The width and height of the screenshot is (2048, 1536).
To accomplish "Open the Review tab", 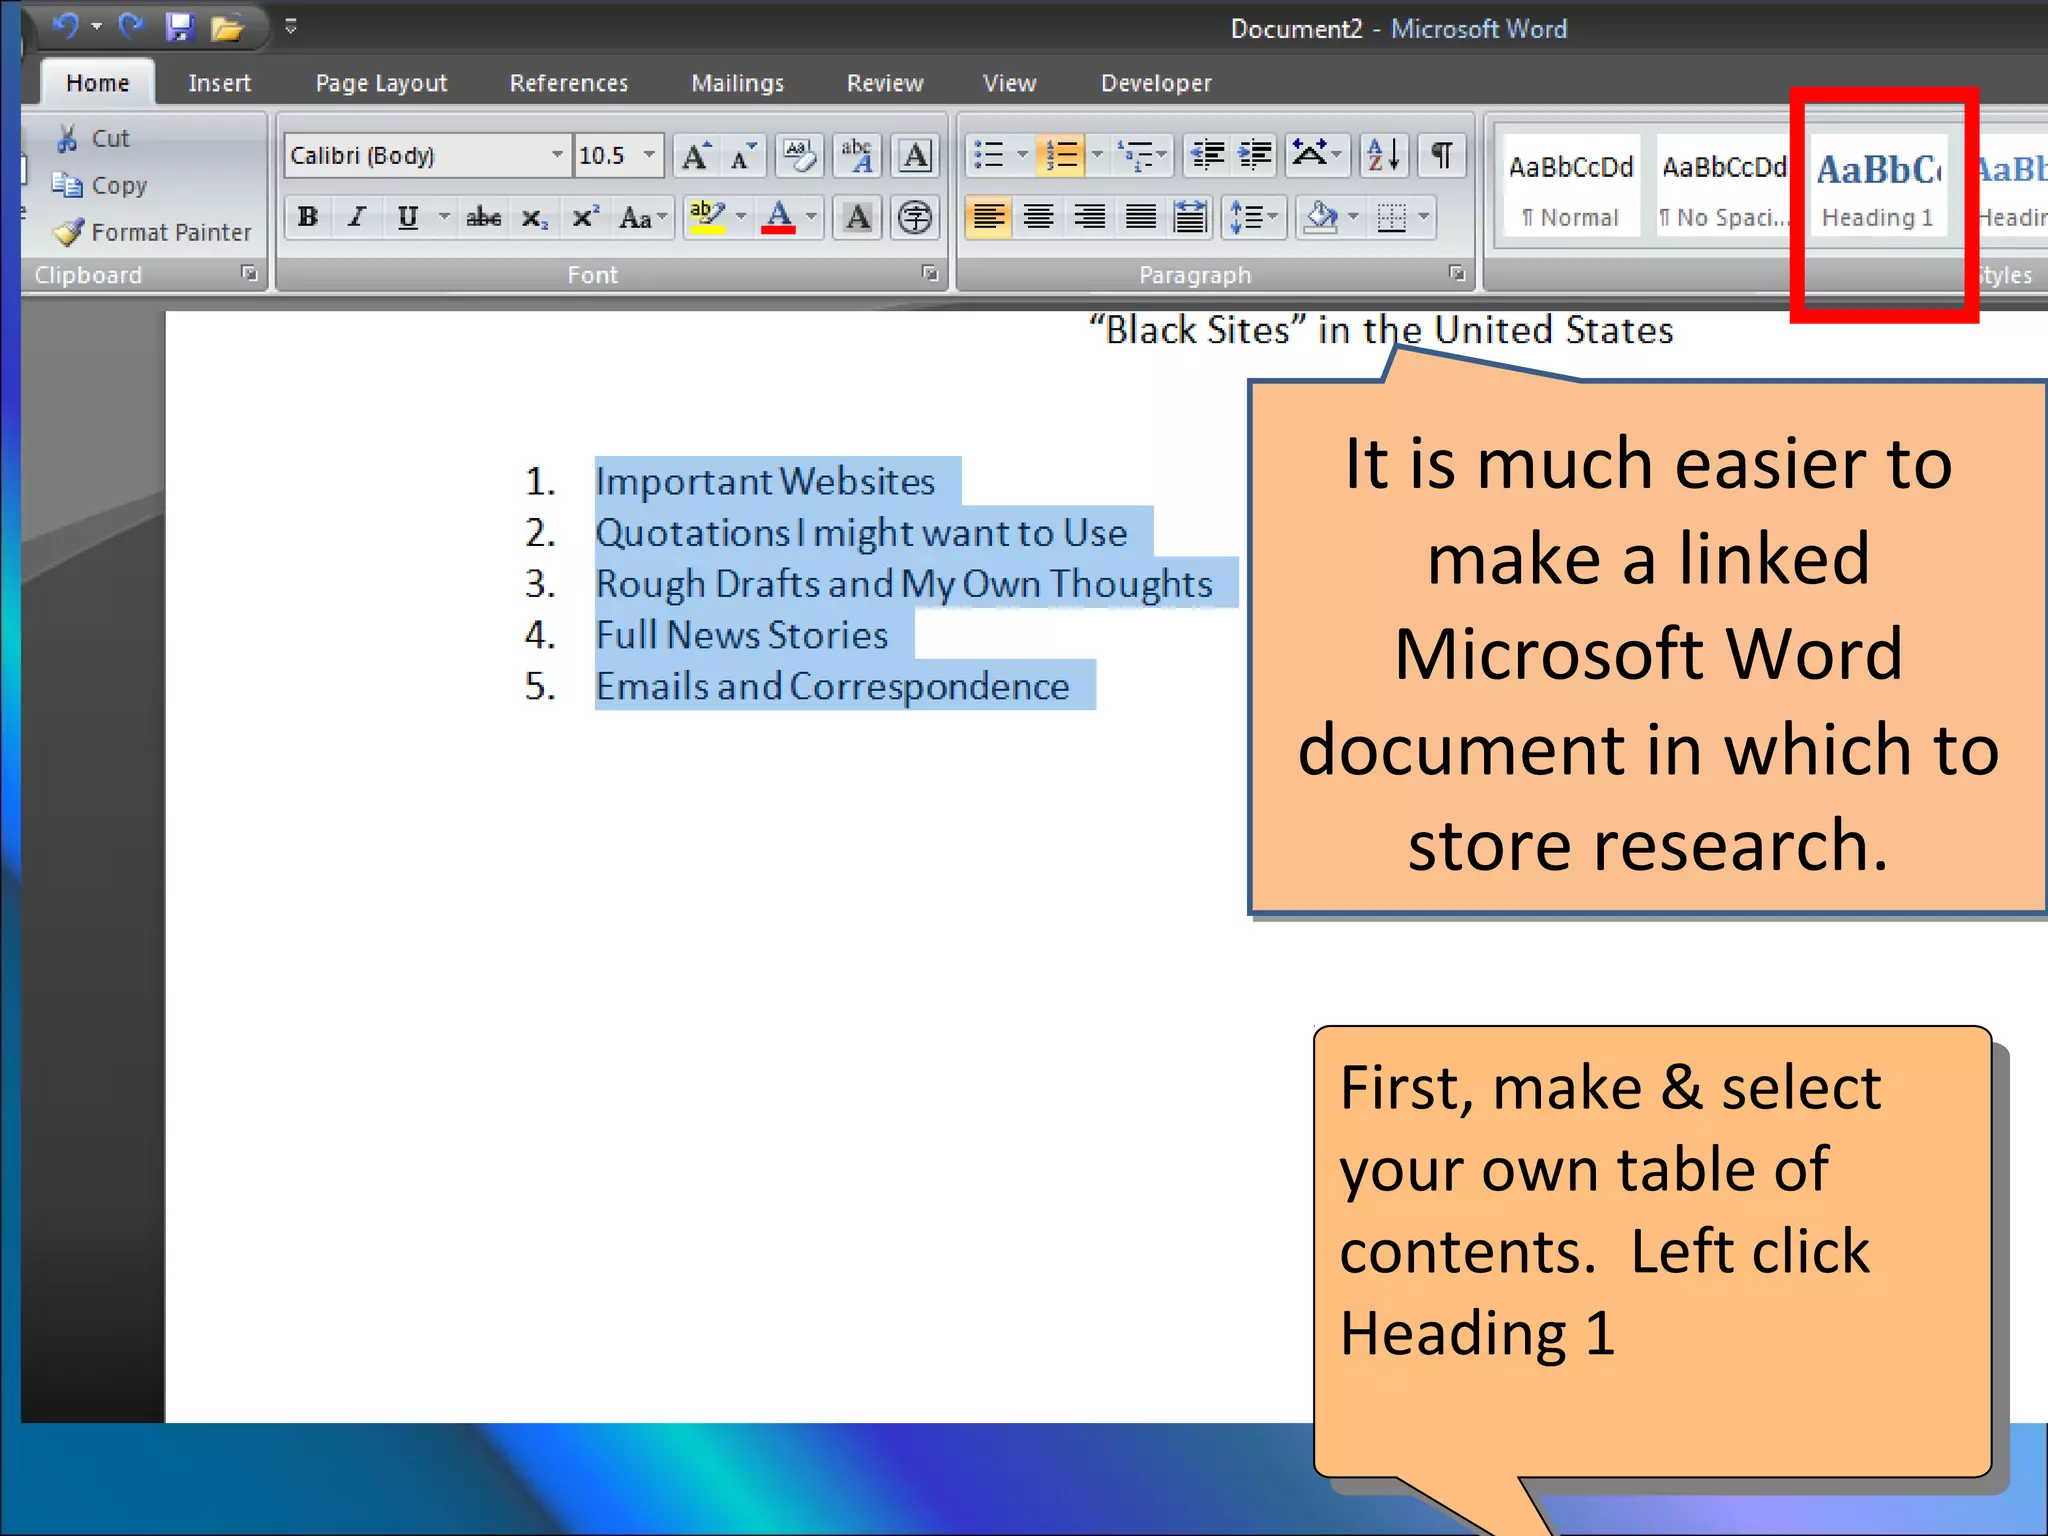I will point(885,83).
